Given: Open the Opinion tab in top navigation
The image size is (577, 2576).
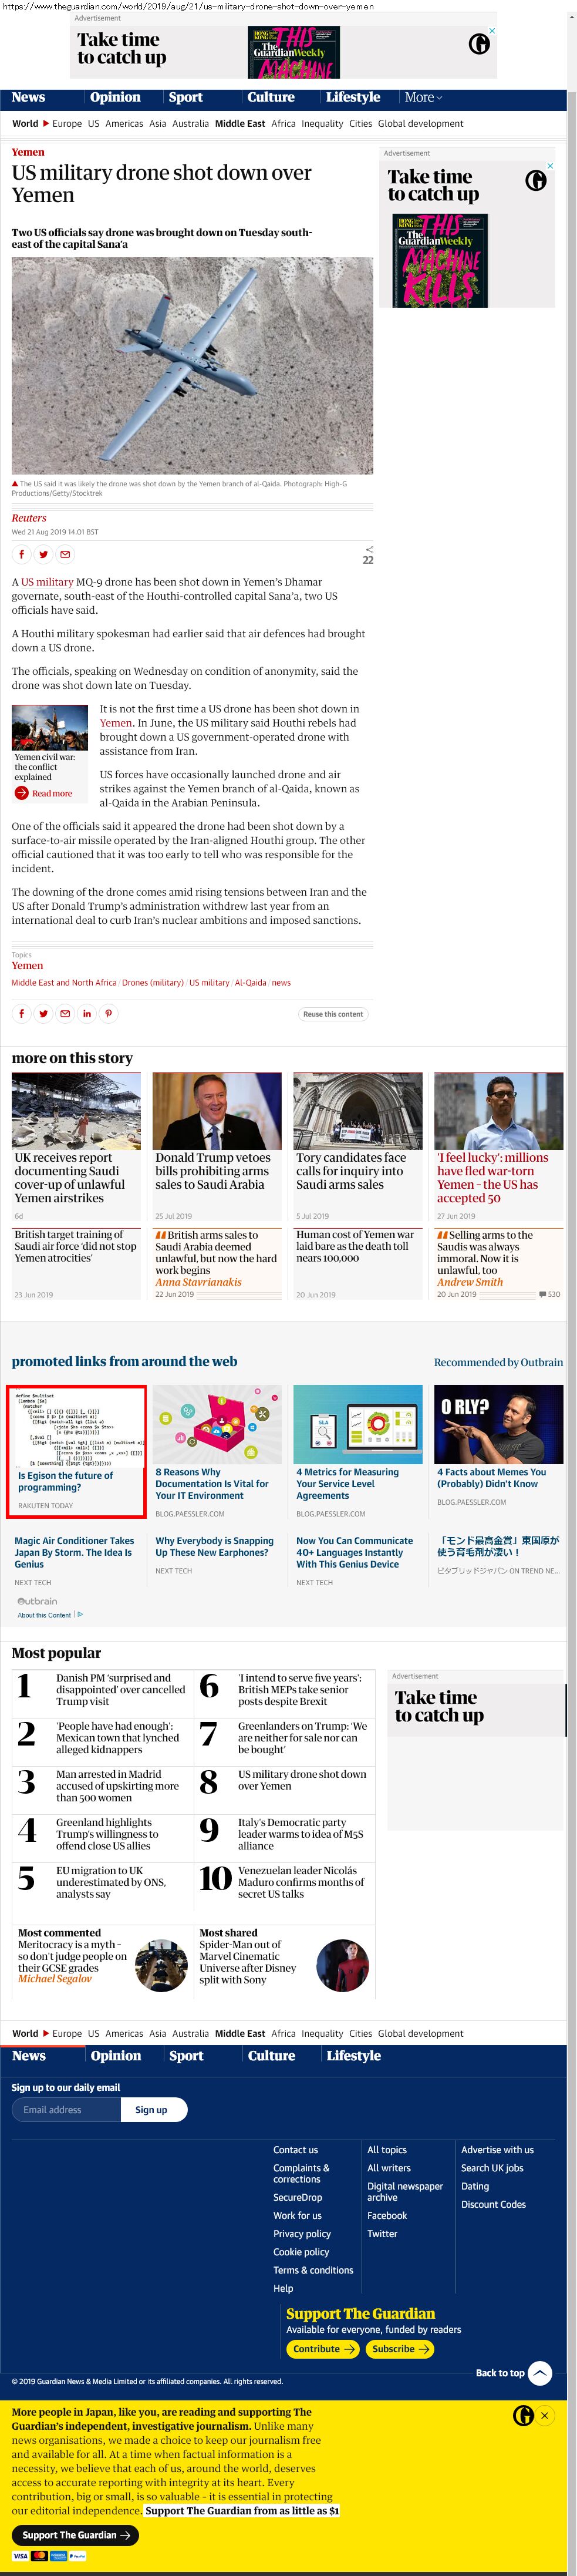Looking at the screenshot, I should click(x=115, y=97).
